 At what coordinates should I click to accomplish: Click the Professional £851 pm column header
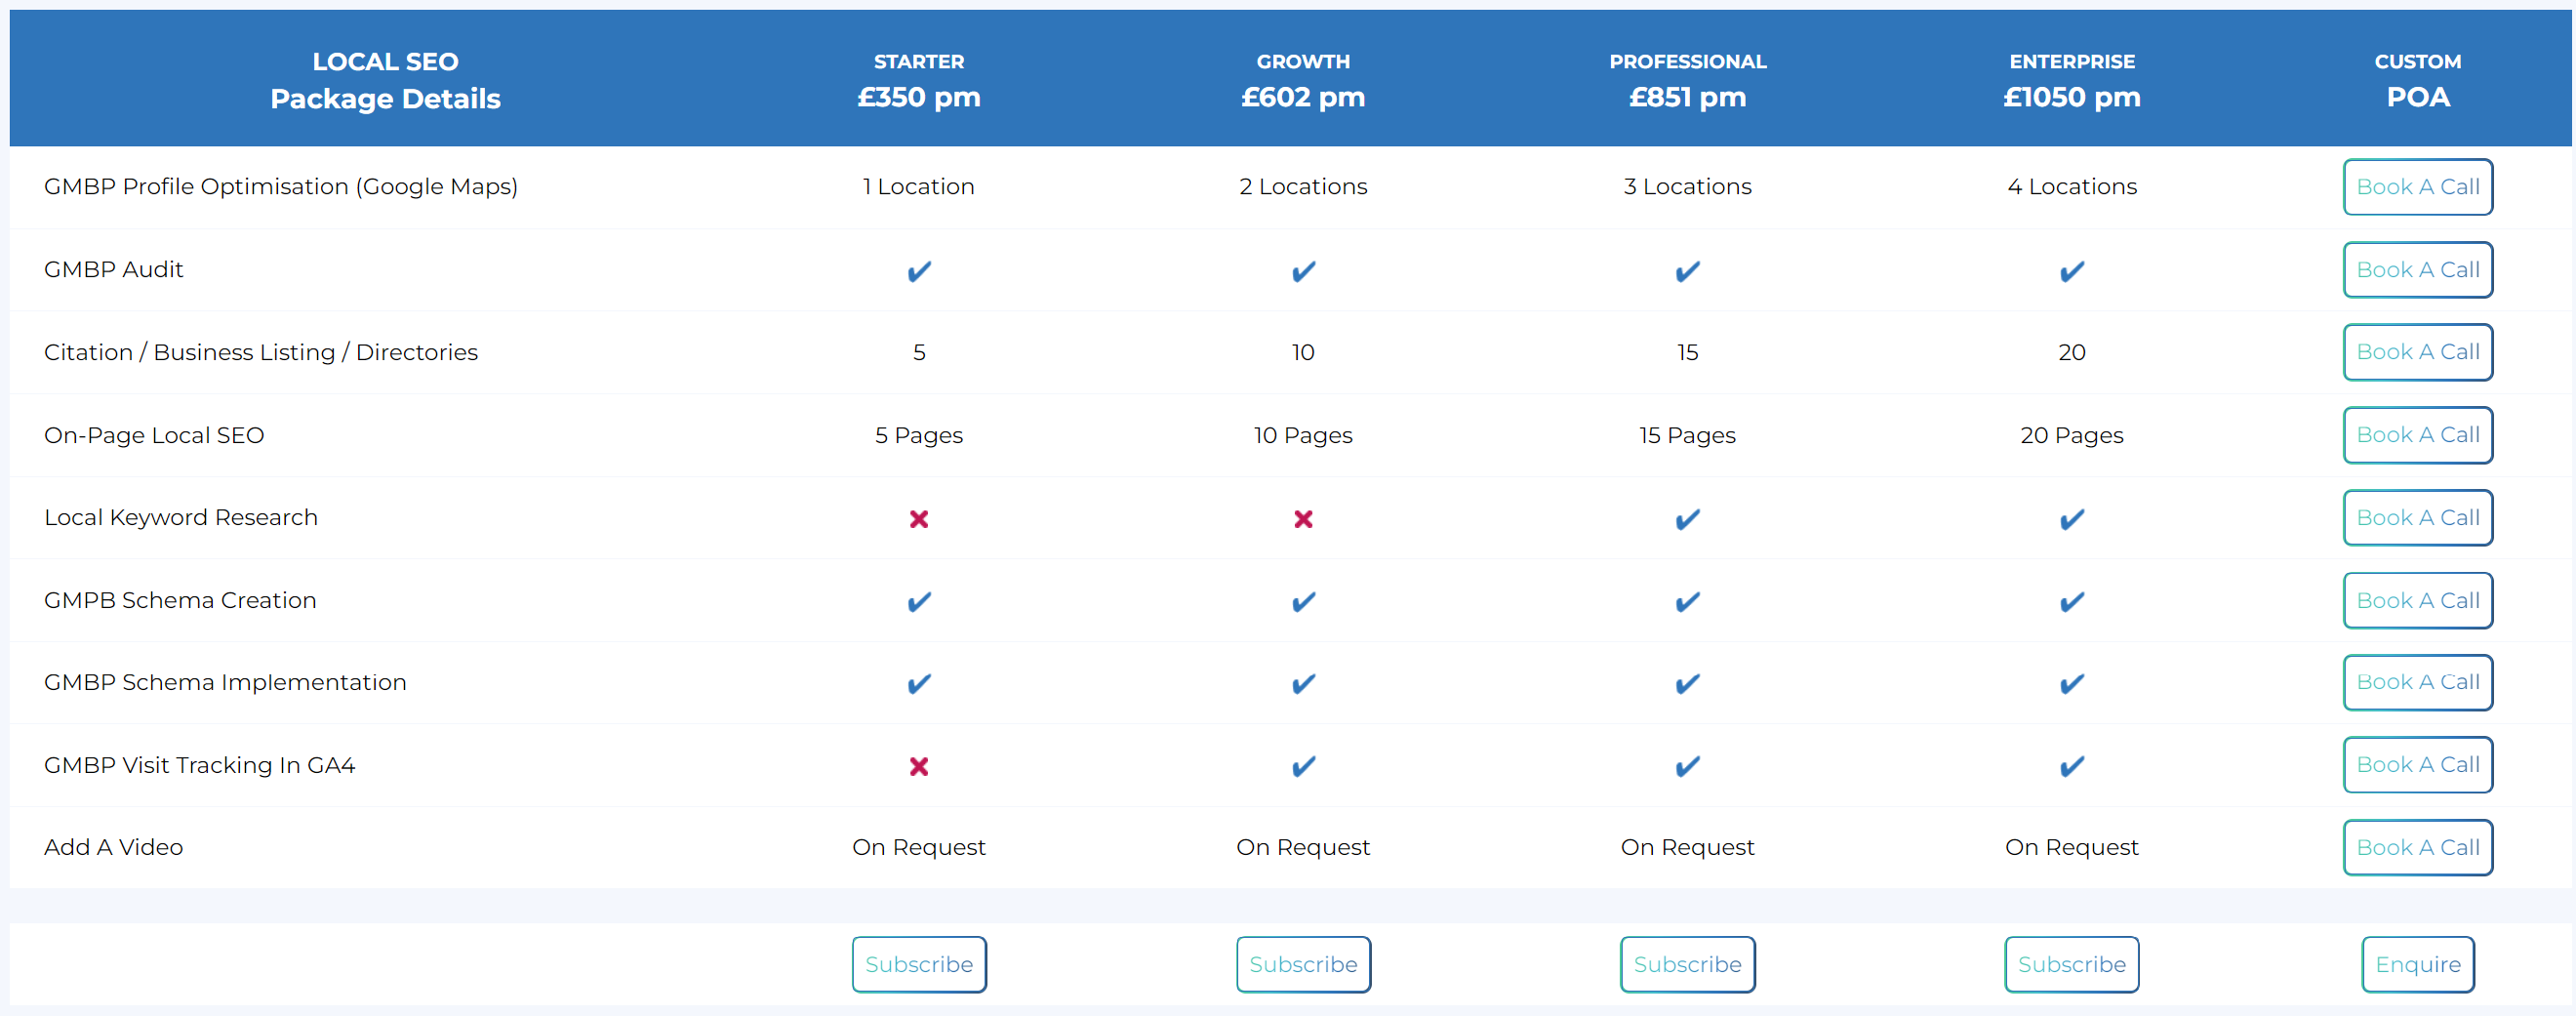coord(1687,80)
